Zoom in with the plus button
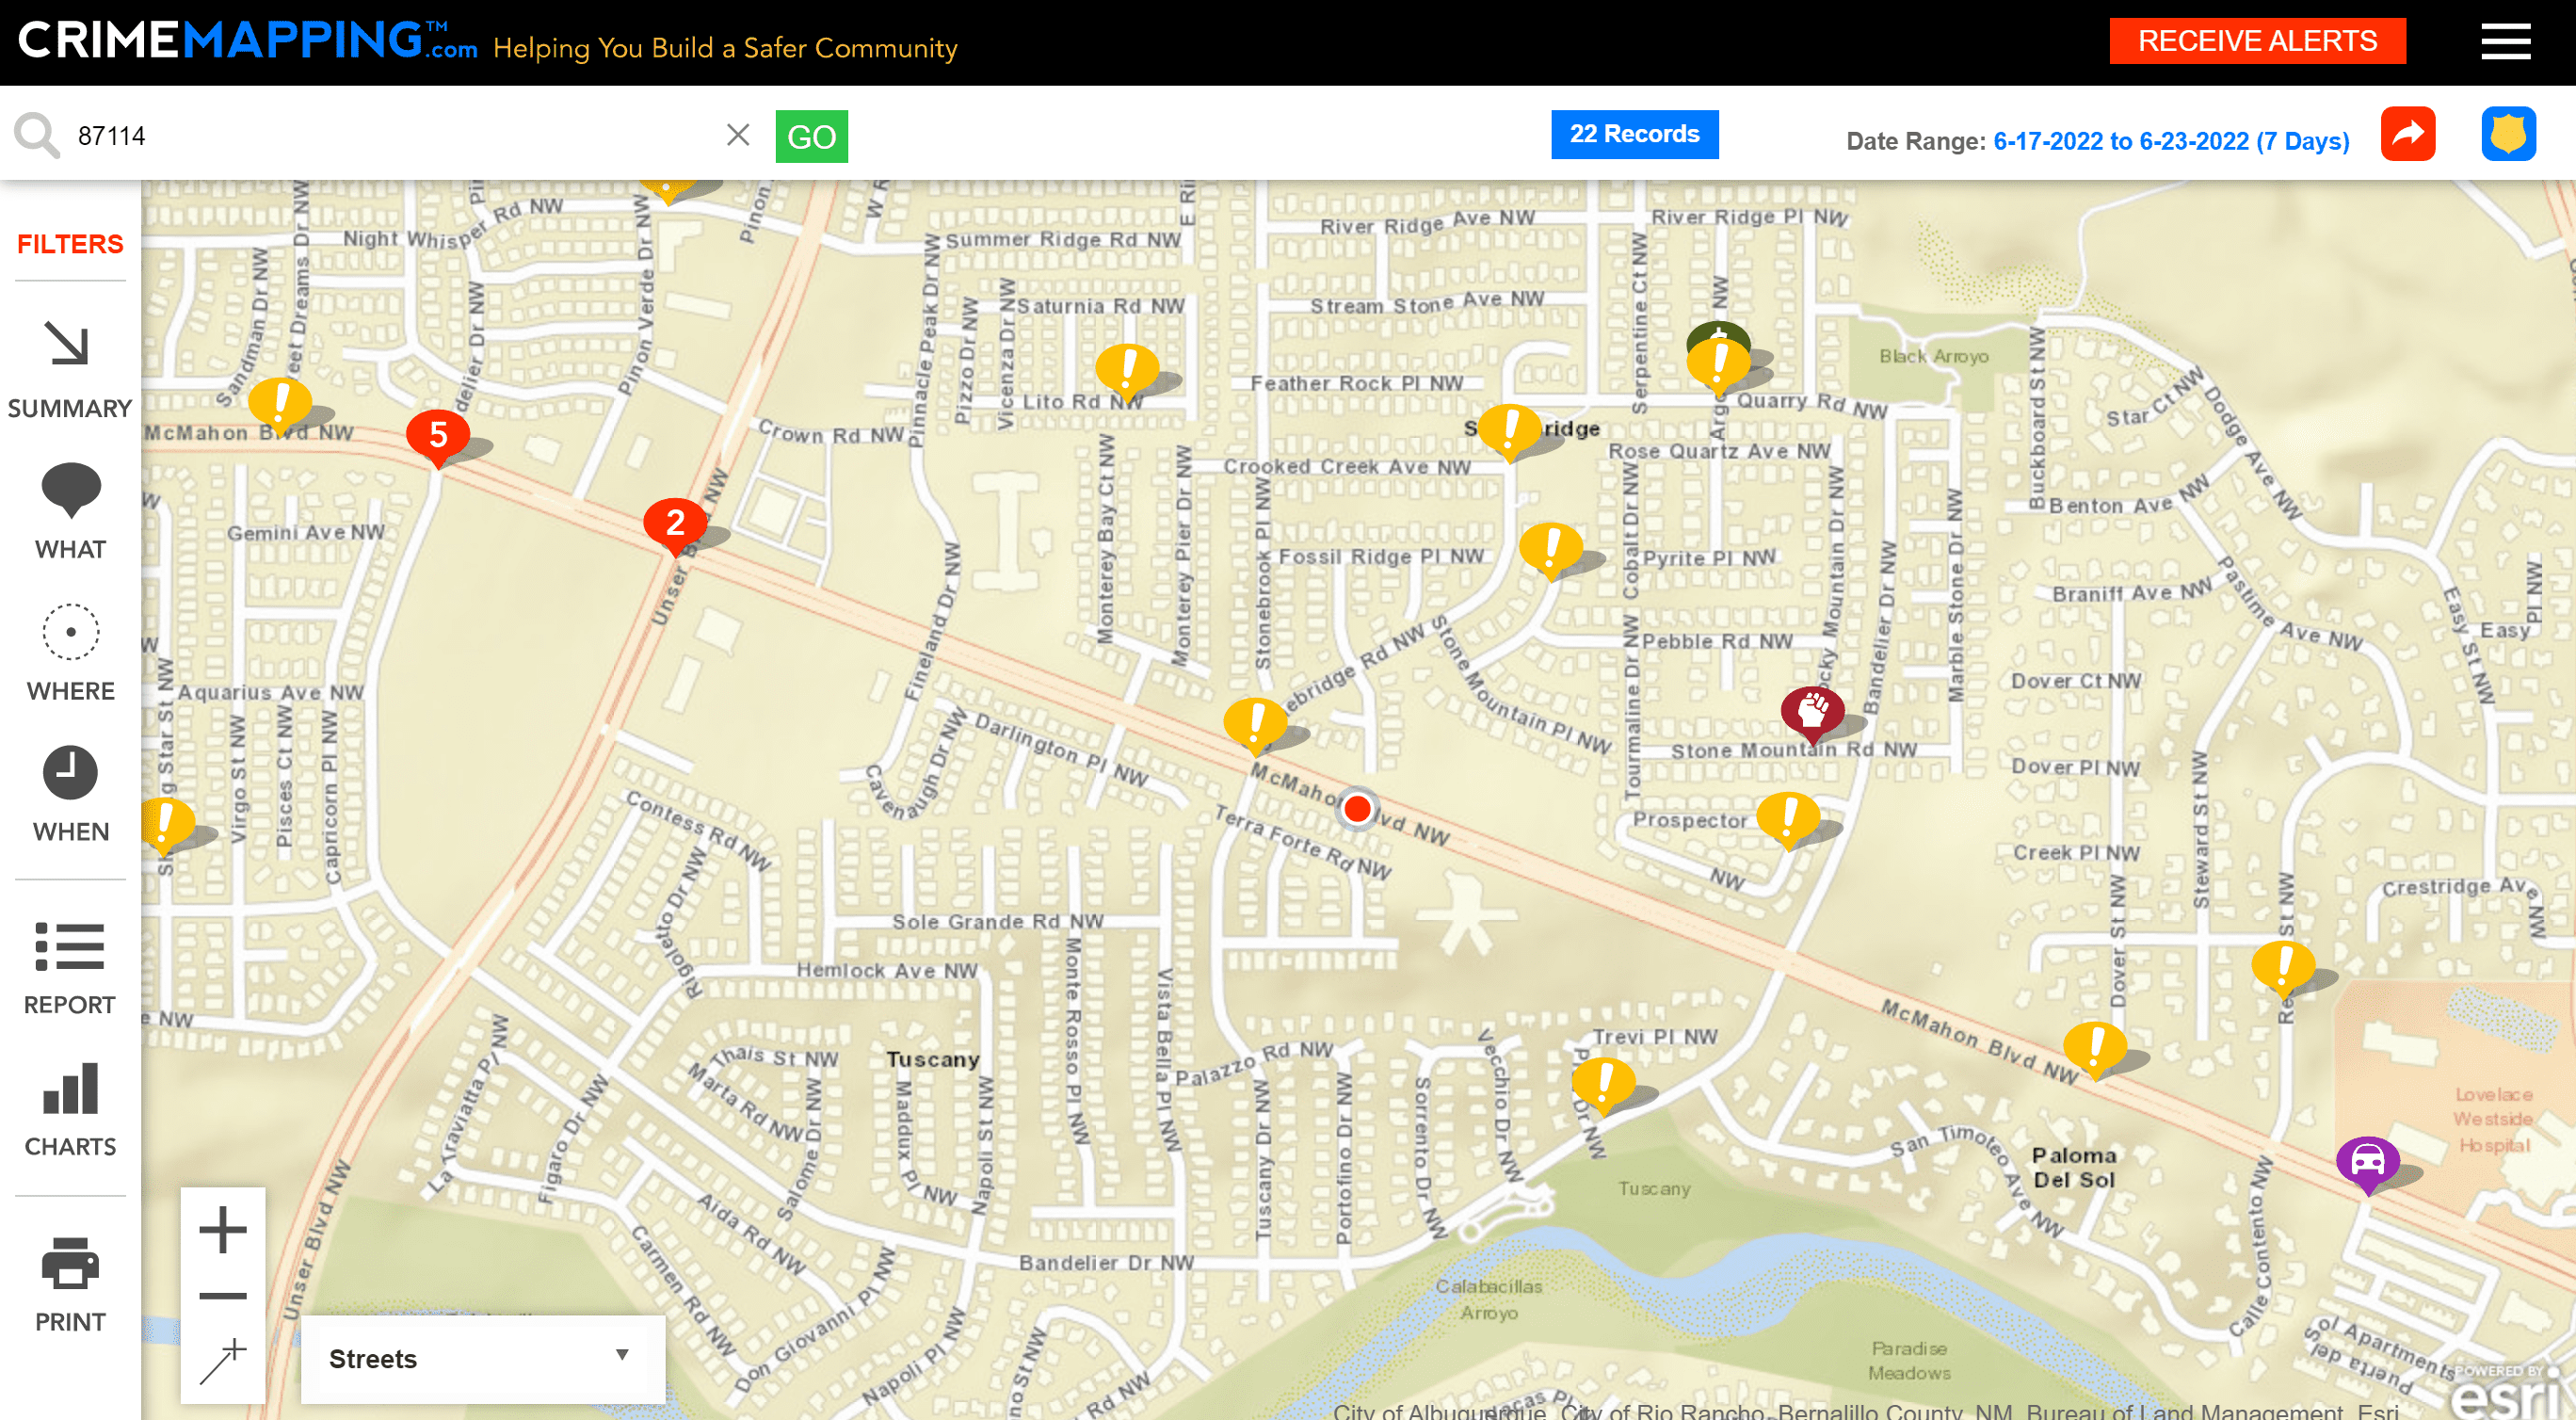Viewport: 2576px width, 1420px height. point(223,1230)
